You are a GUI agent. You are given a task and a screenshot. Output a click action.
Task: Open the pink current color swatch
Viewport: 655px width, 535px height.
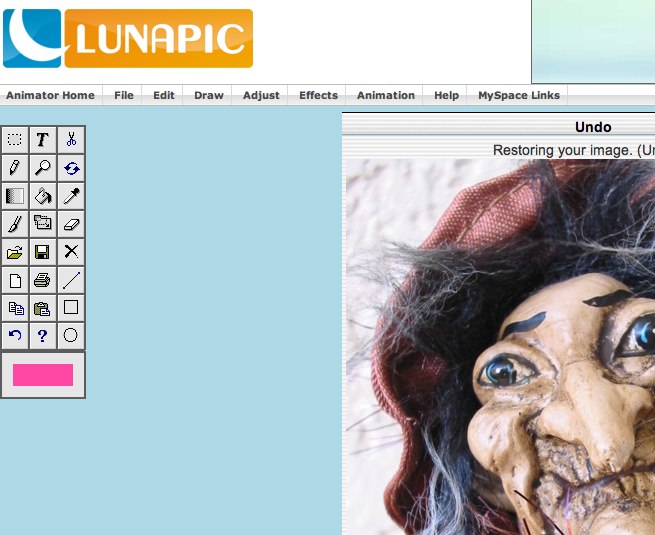[x=43, y=375]
